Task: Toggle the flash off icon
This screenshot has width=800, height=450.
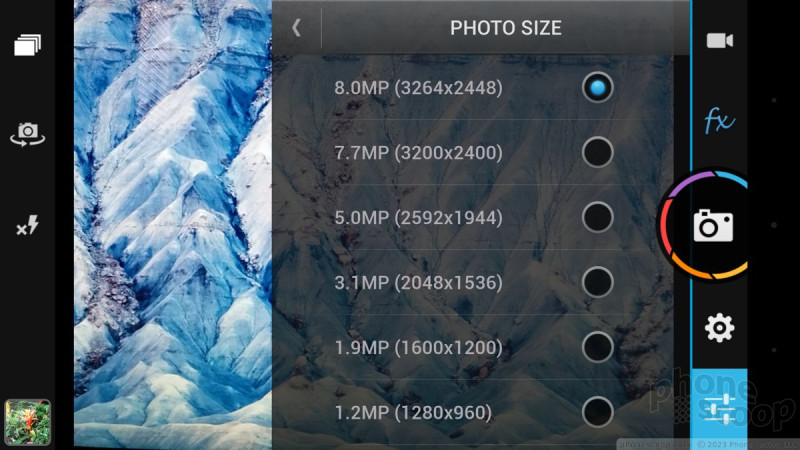Action: (x=28, y=225)
